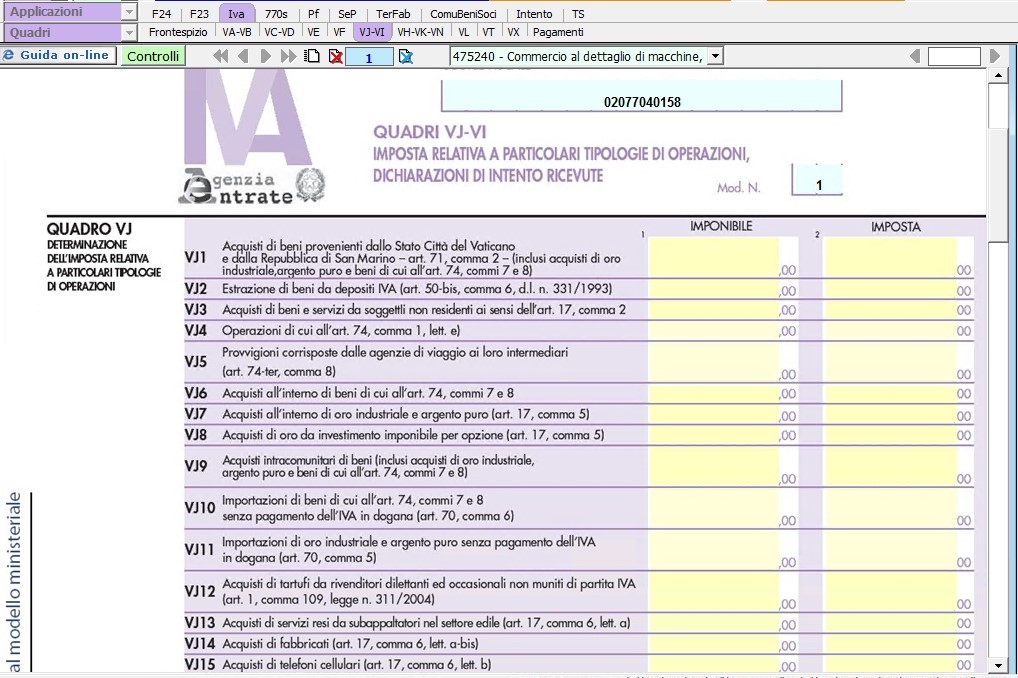The width and height of the screenshot is (1018, 678).
Task: Go to the VH-VK-VN quadro tab
Action: pos(420,32)
